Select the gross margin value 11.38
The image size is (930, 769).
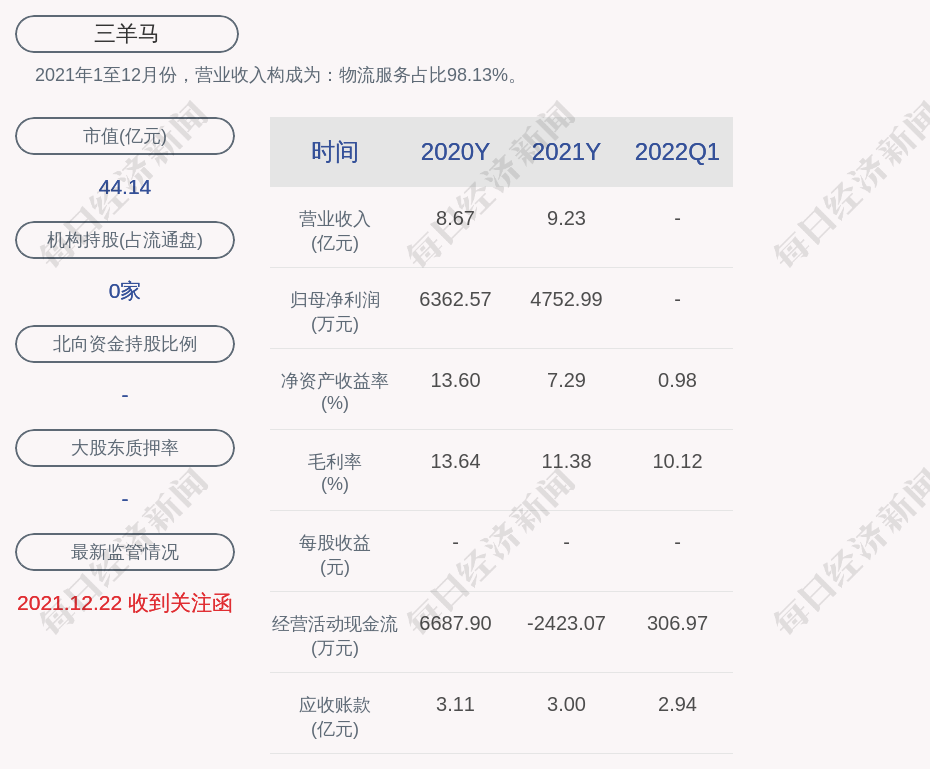(566, 461)
